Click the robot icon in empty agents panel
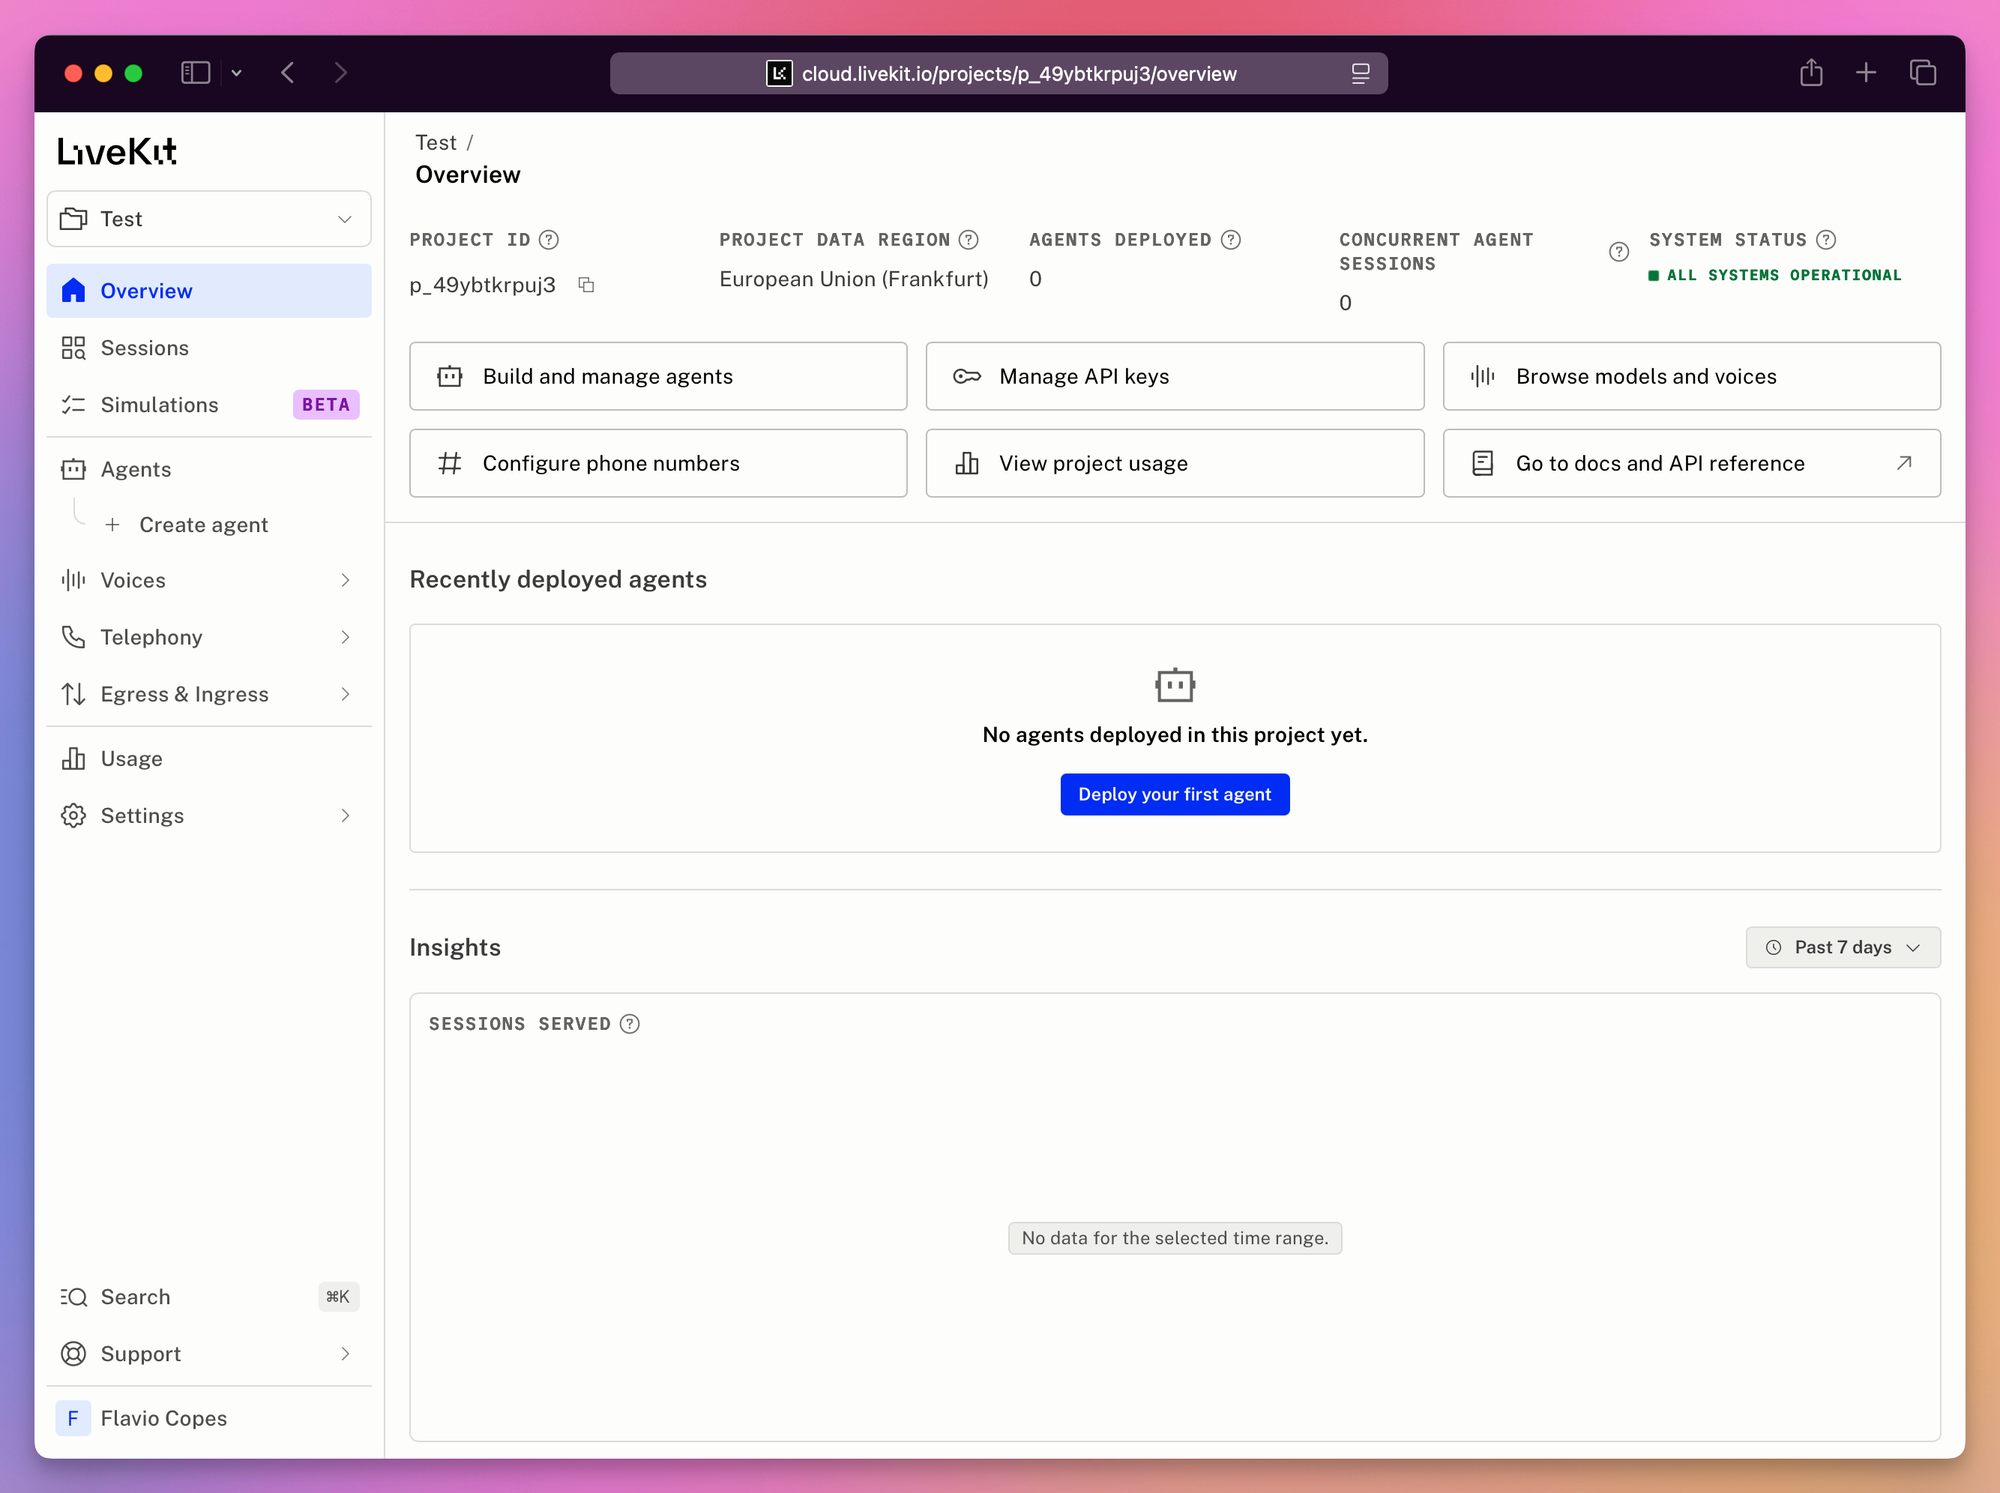 [1175, 686]
